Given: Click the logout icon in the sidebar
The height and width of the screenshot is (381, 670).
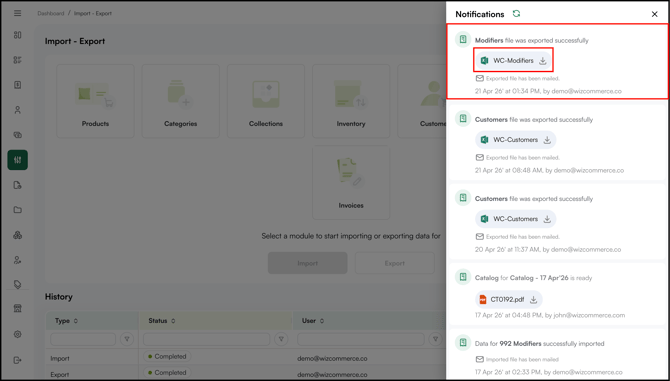Looking at the screenshot, I should [18, 360].
